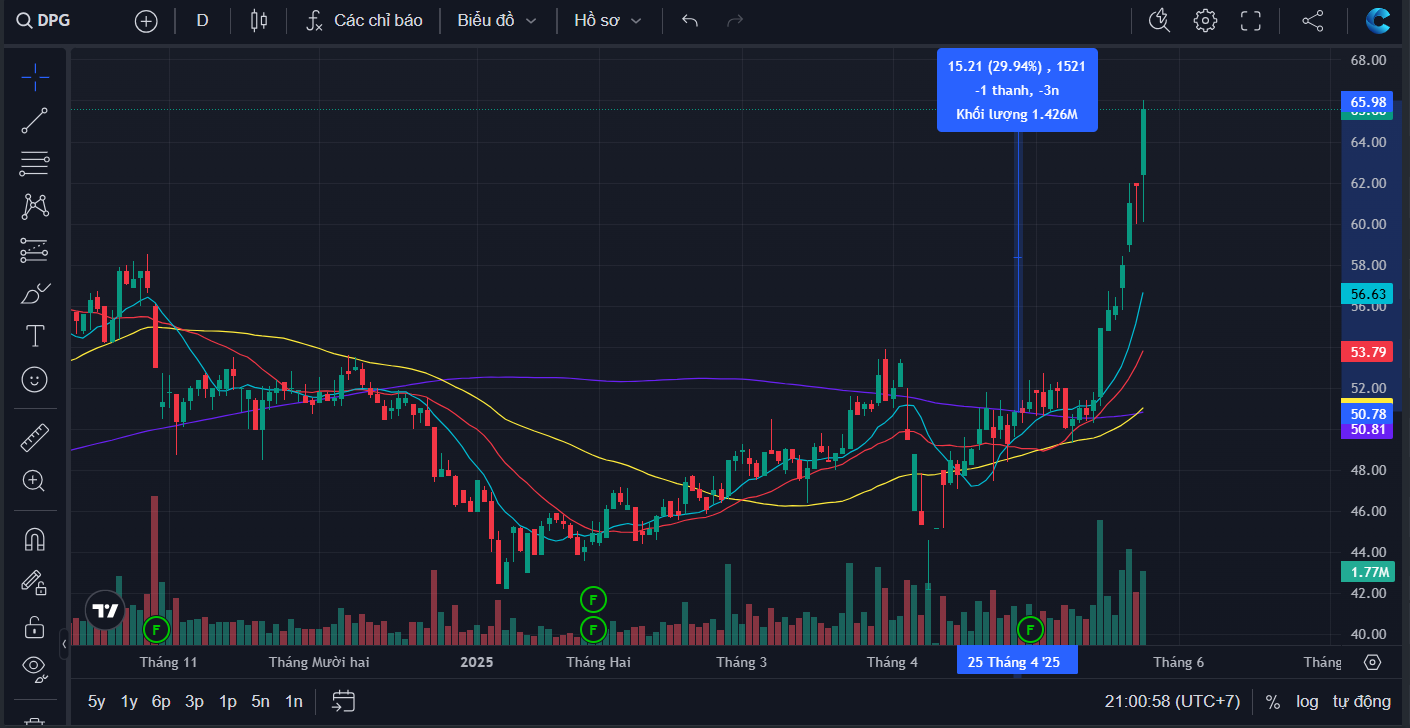Toggle lock all drawing tools

click(35, 626)
